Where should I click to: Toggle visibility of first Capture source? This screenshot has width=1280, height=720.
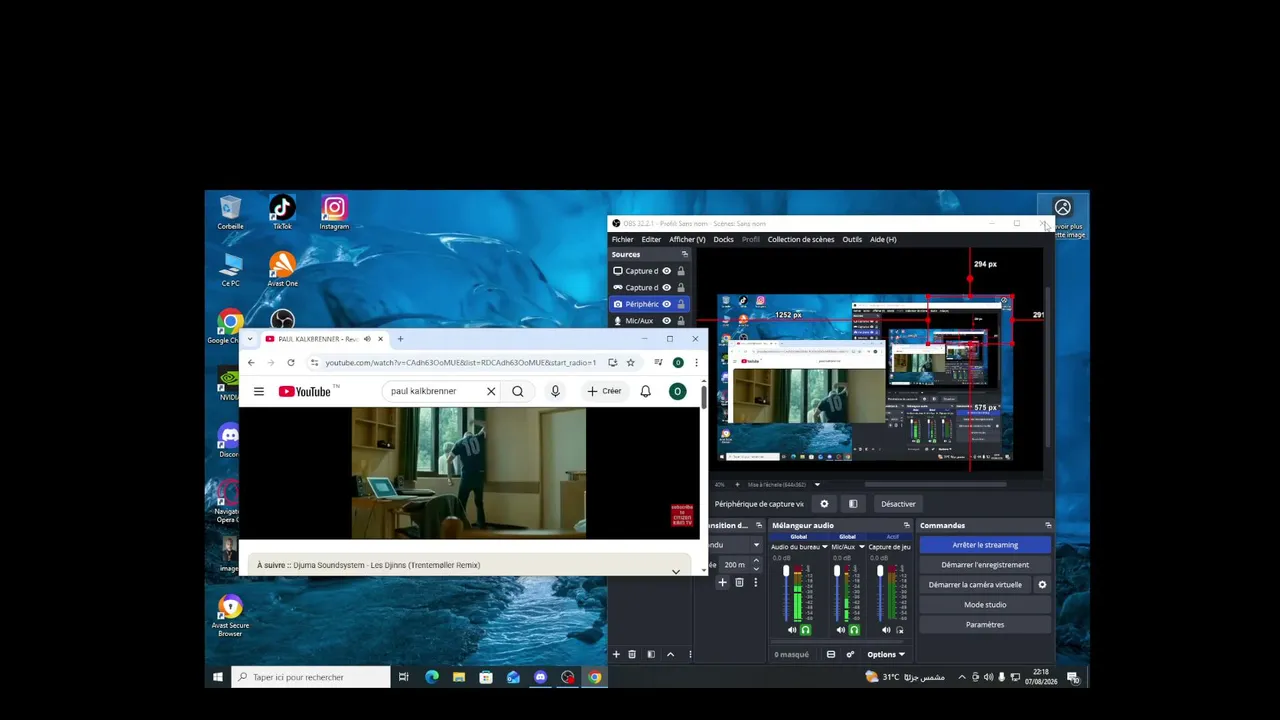tap(667, 271)
